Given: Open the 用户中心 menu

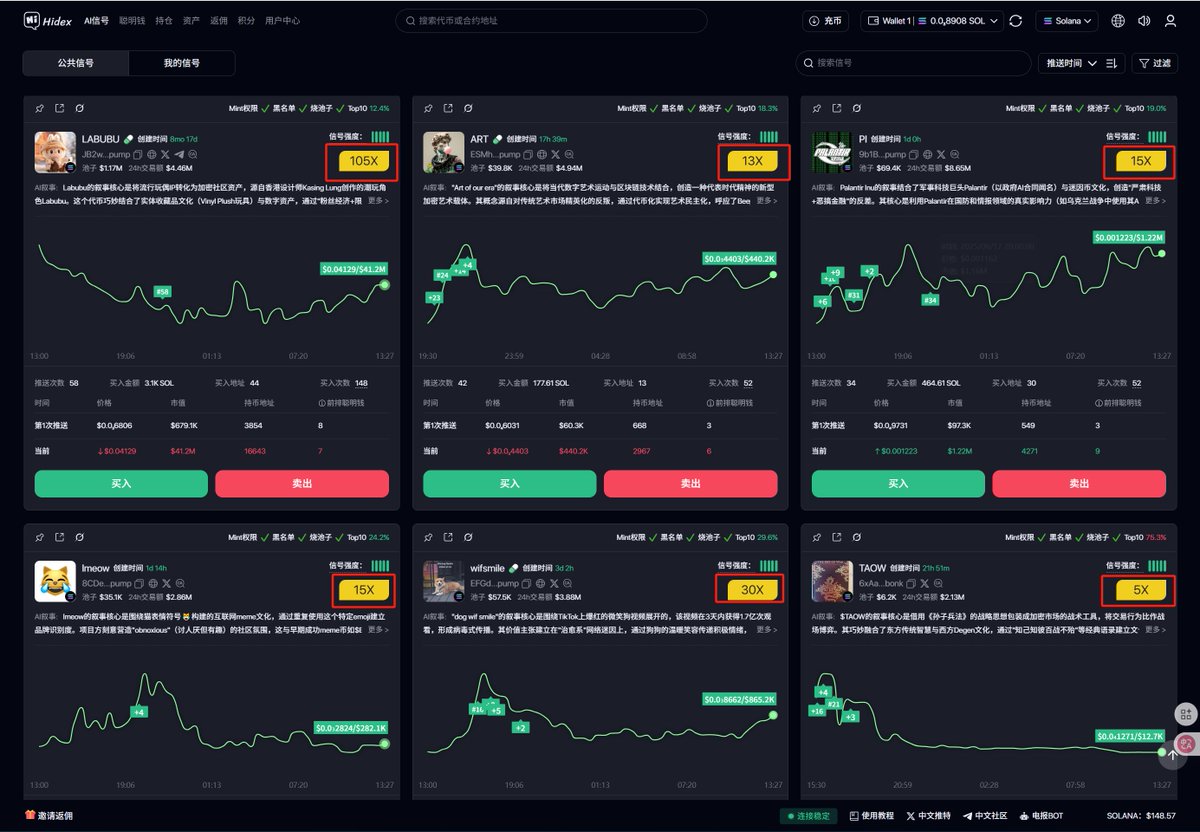Looking at the screenshot, I should pyautogui.click(x=282, y=20).
